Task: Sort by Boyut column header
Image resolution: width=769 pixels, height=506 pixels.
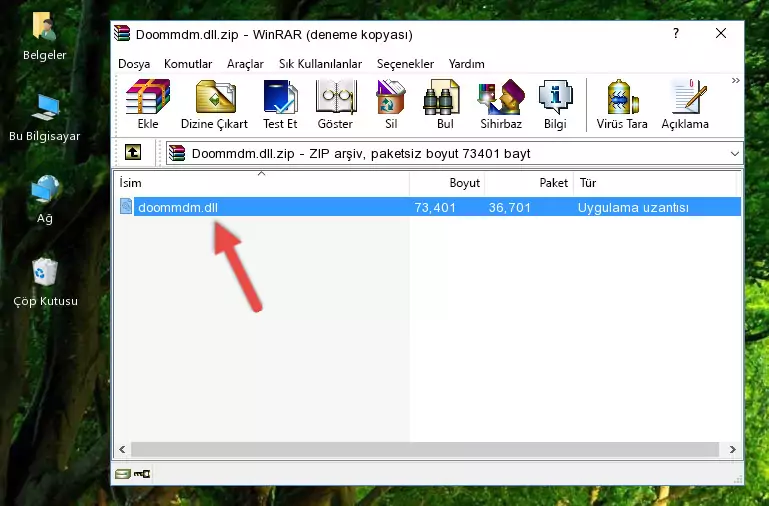Action: [x=447, y=182]
